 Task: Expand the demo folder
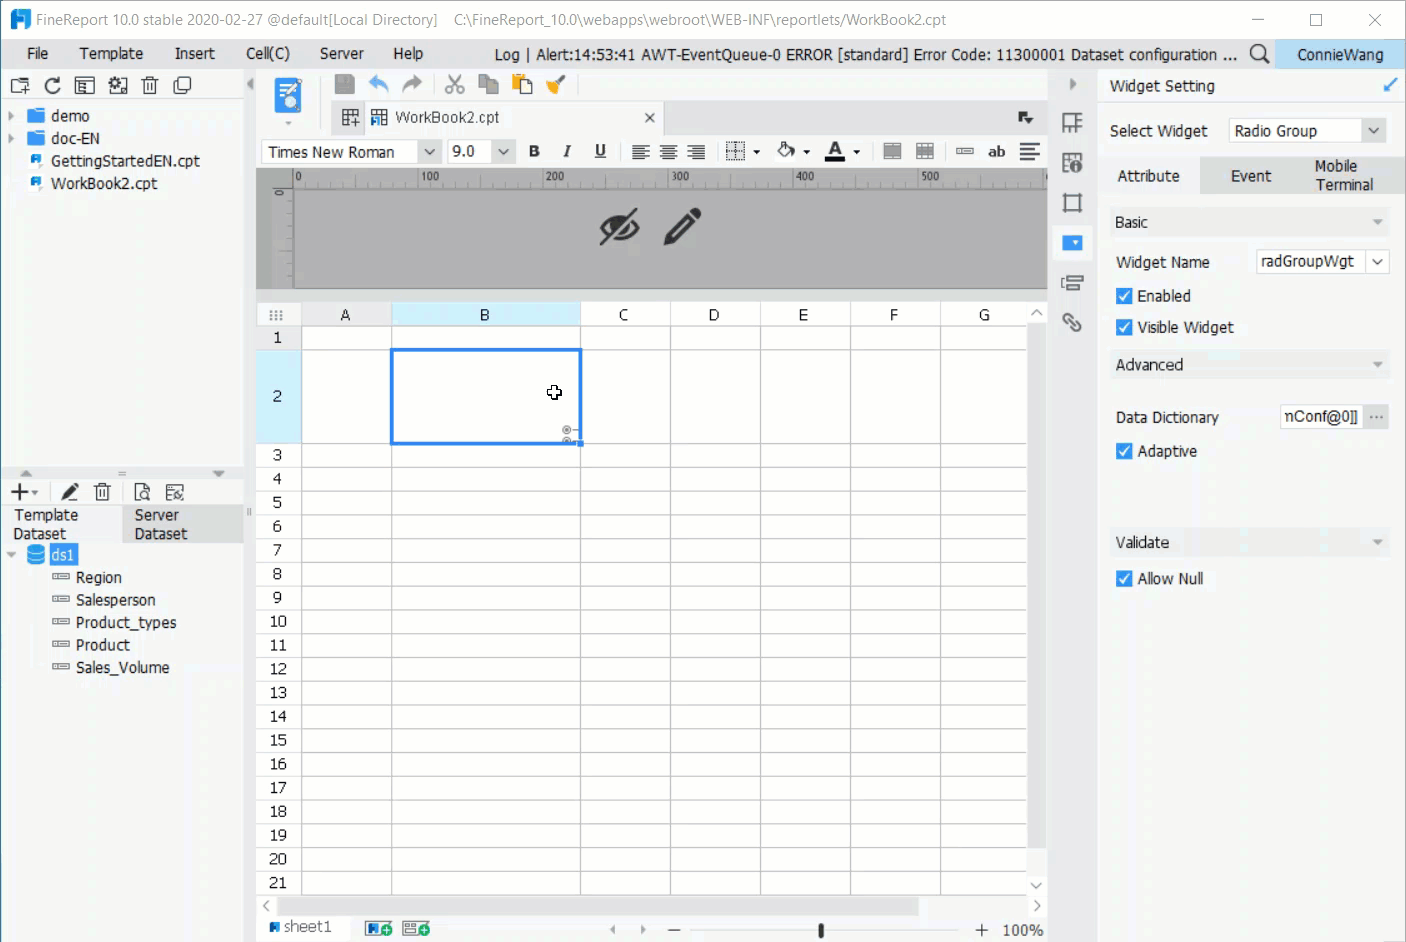pyautogui.click(x=11, y=116)
